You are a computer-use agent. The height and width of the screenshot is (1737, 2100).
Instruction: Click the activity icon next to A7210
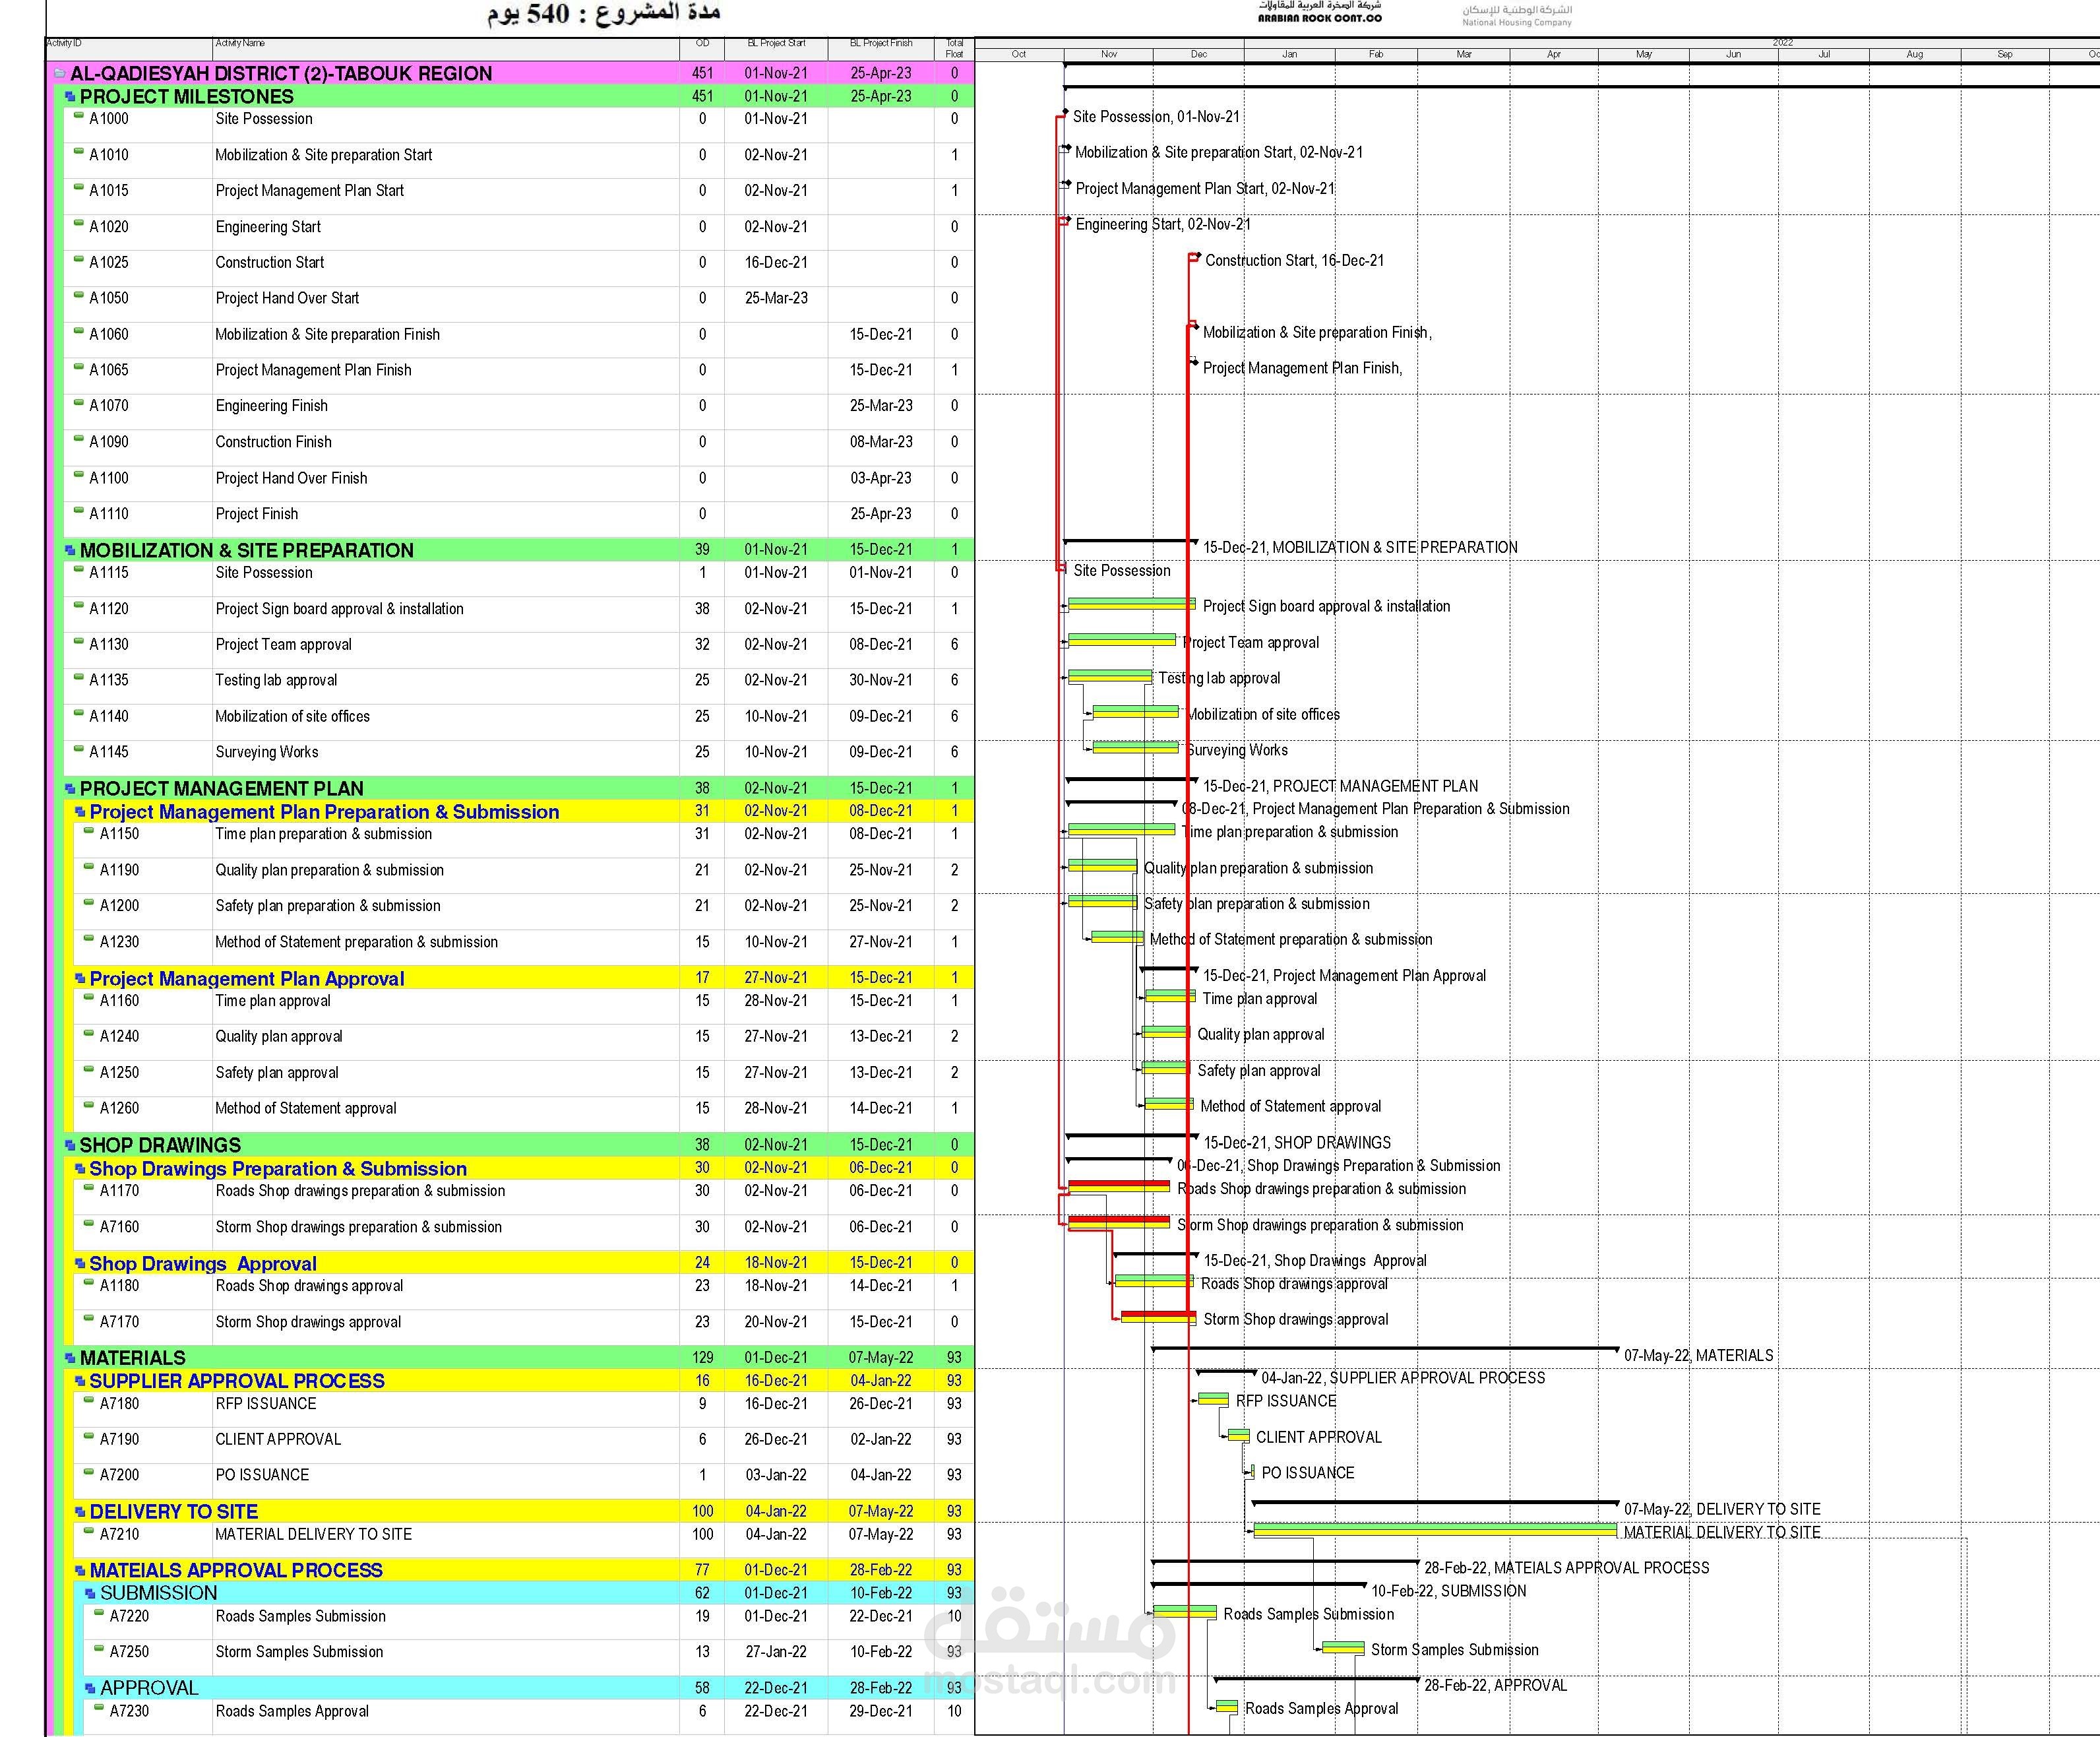(x=89, y=1532)
